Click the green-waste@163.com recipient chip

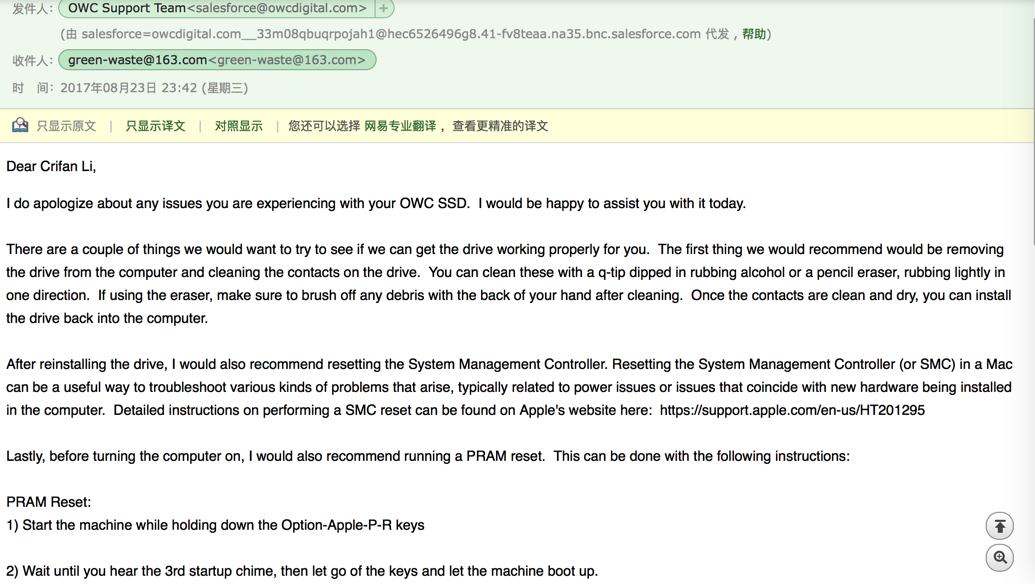pyautogui.click(x=217, y=60)
